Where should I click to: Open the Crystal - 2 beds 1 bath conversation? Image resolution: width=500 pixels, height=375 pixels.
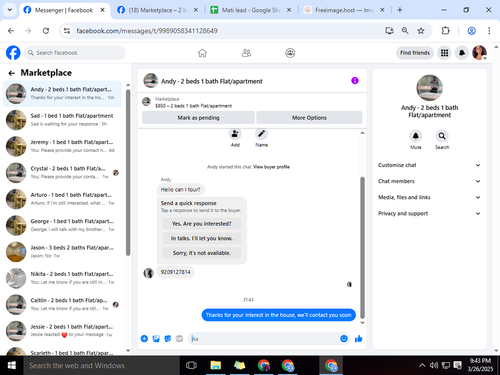[62, 172]
